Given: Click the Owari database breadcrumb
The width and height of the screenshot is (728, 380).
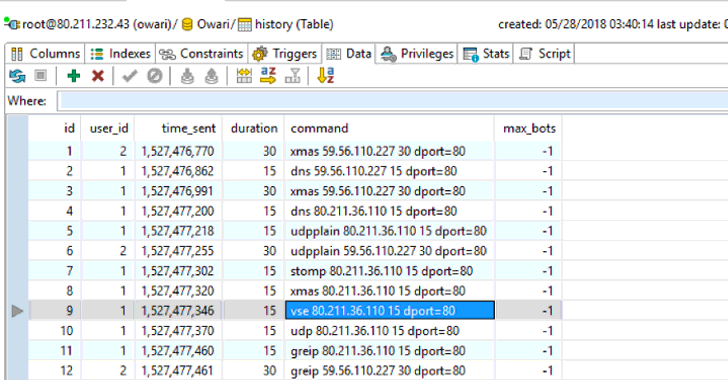Looking at the screenshot, I should point(214,24).
